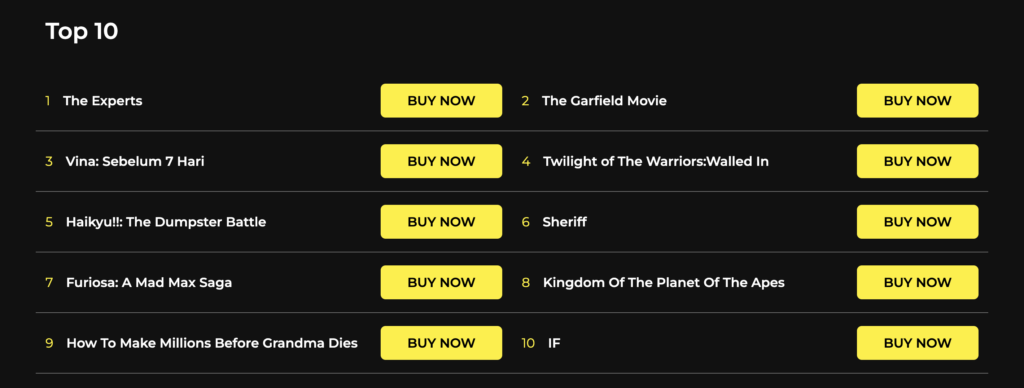The width and height of the screenshot is (1024, 388).
Task: Open The Experts movie title
Action: (103, 101)
